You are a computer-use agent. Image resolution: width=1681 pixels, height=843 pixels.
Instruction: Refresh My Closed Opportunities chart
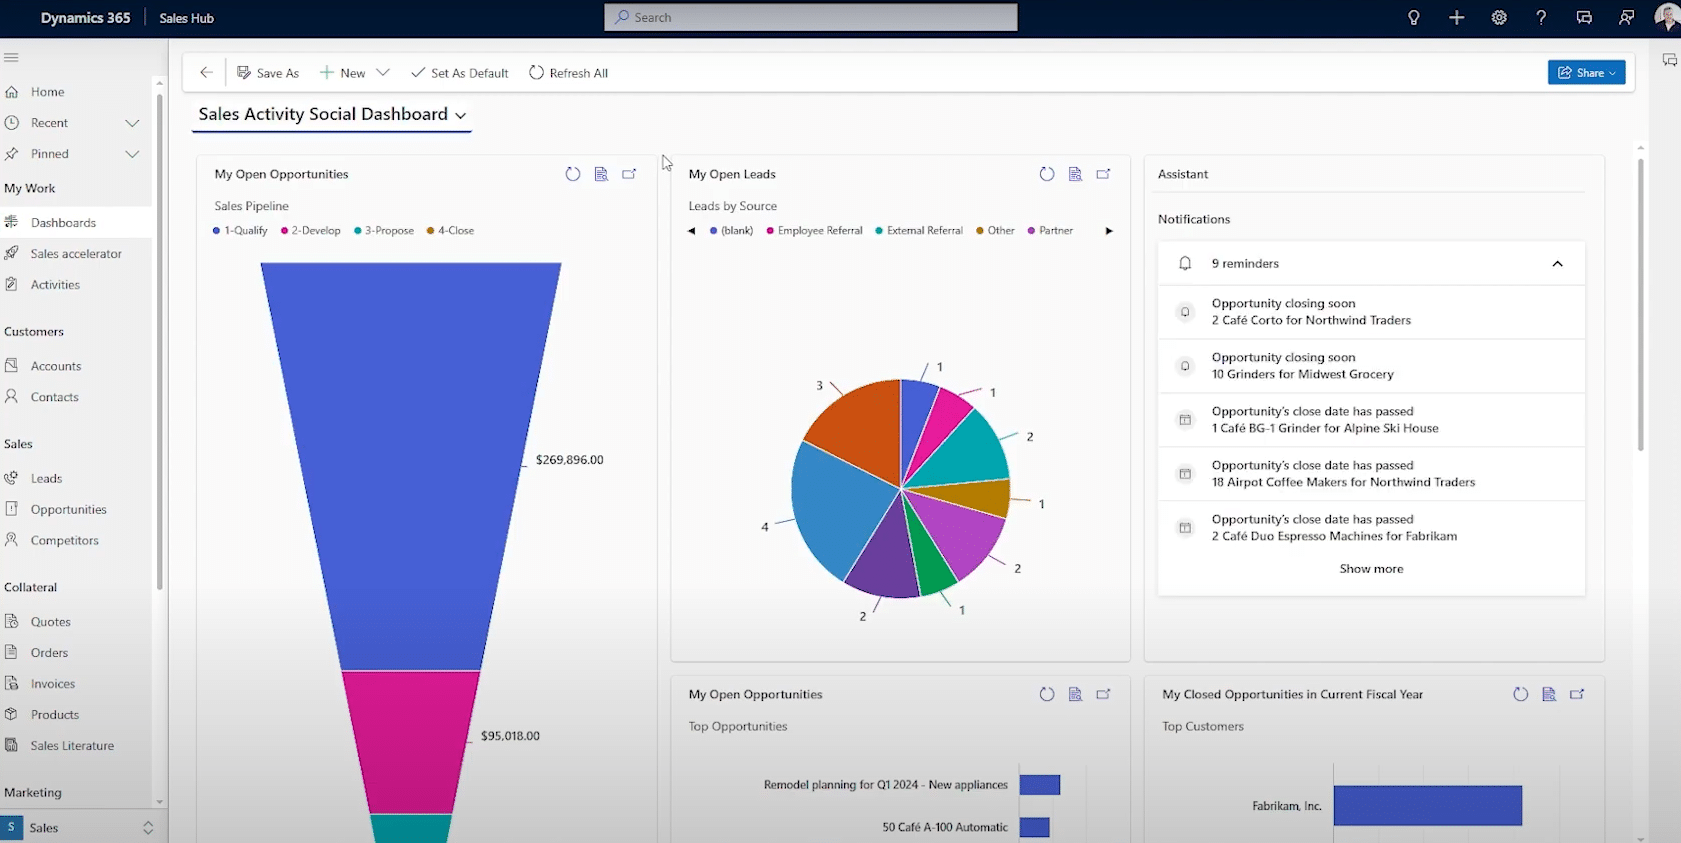(1520, 694)
